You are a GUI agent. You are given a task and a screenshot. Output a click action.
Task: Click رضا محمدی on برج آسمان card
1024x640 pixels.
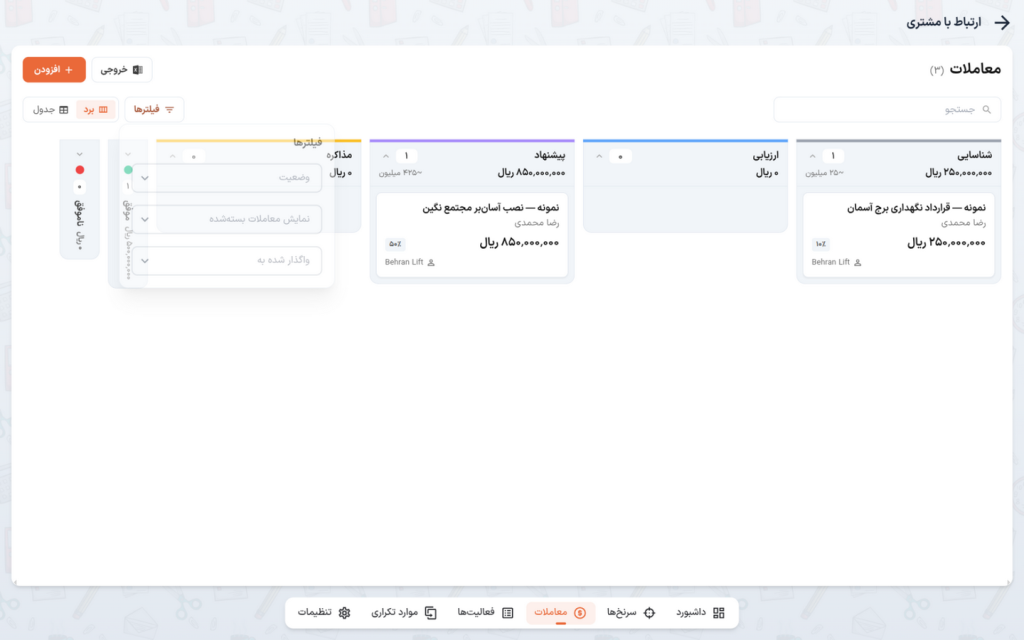tap(963, 223)
